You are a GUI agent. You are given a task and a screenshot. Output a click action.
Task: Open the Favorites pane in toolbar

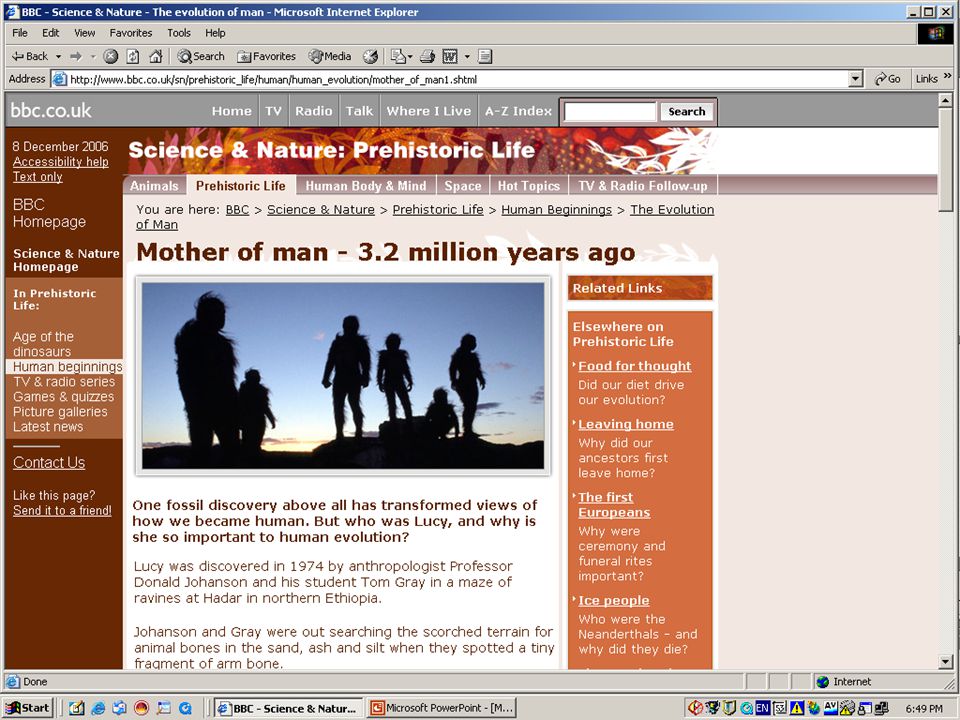click(266, 56)
